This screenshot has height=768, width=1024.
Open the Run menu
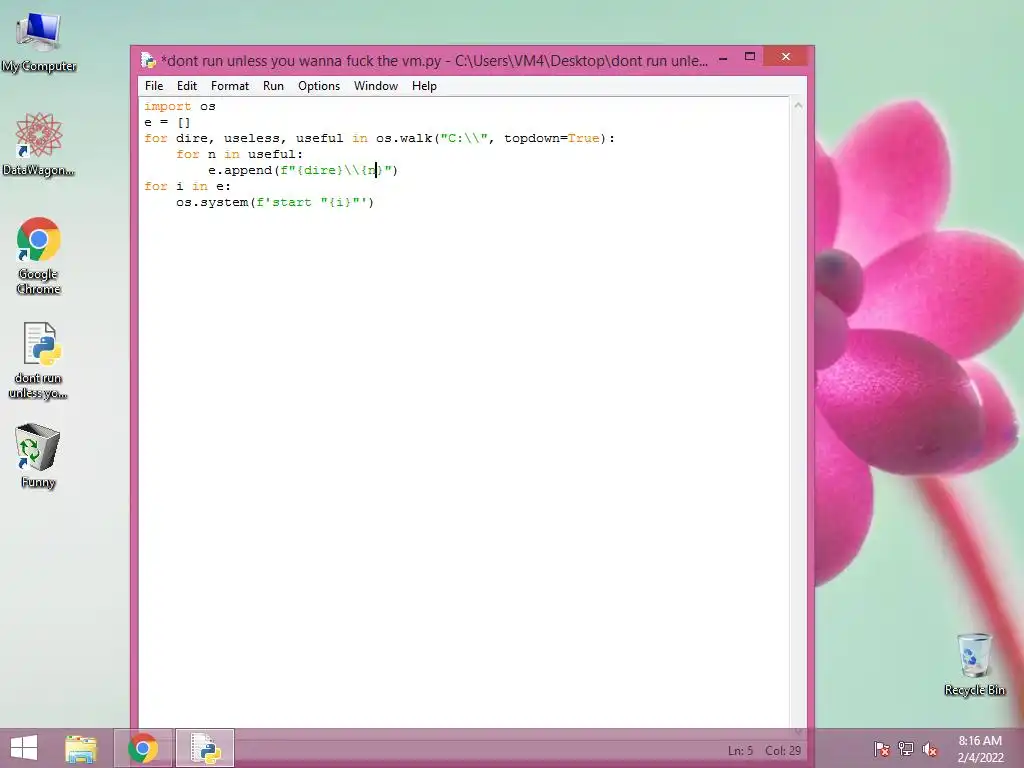pyautogui.click(x=273, y=86)
